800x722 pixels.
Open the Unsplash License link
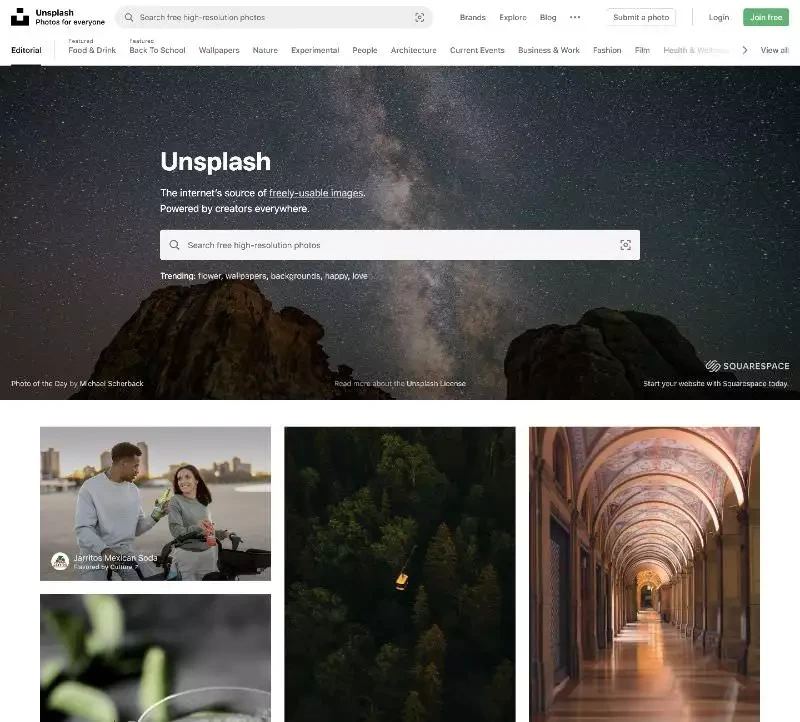point(436,383)
